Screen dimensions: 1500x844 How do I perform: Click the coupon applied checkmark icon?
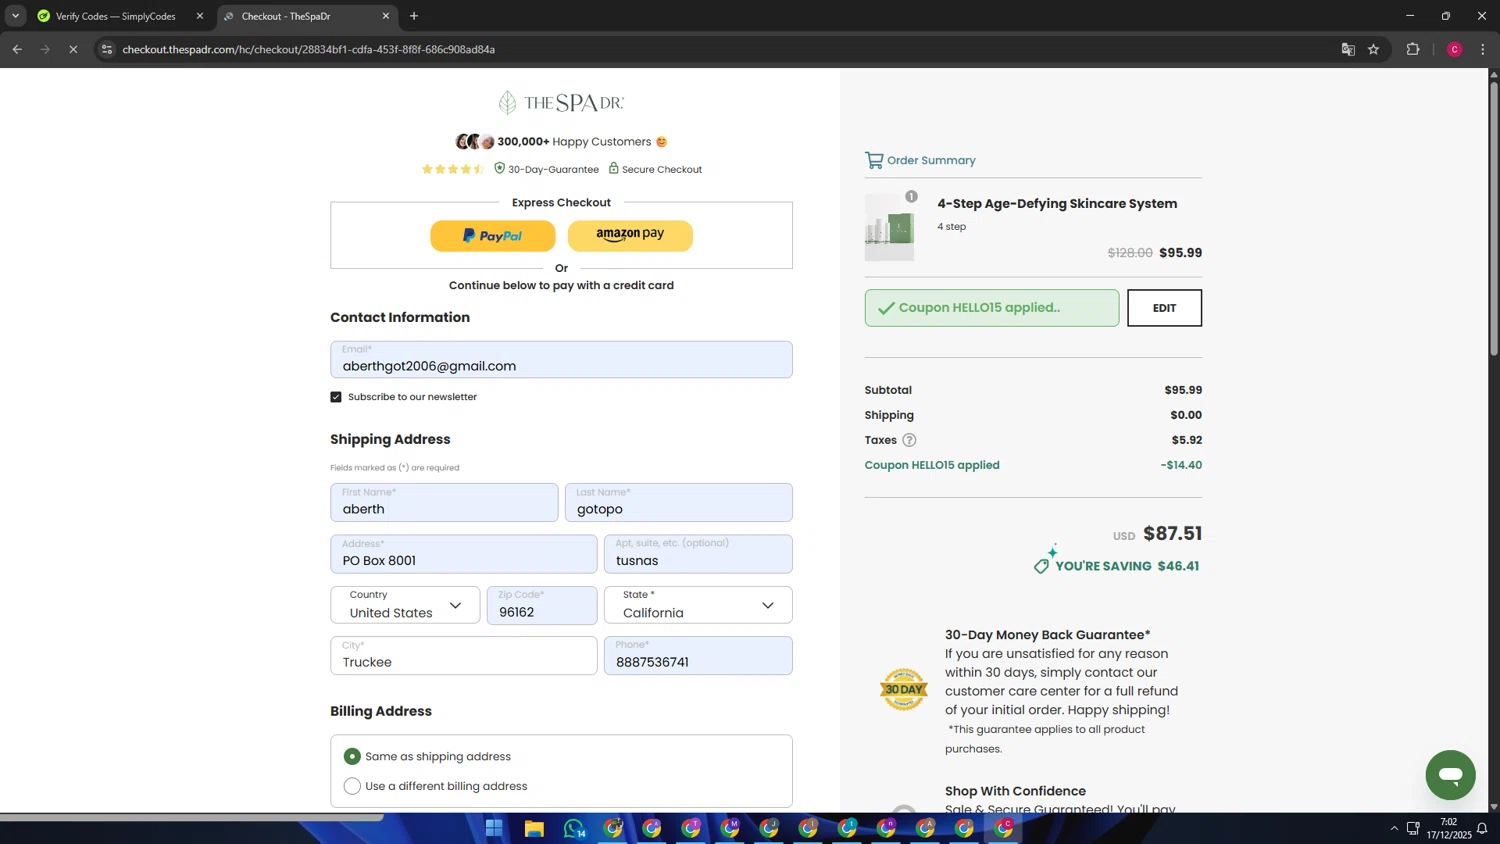[x=886, y=308]
